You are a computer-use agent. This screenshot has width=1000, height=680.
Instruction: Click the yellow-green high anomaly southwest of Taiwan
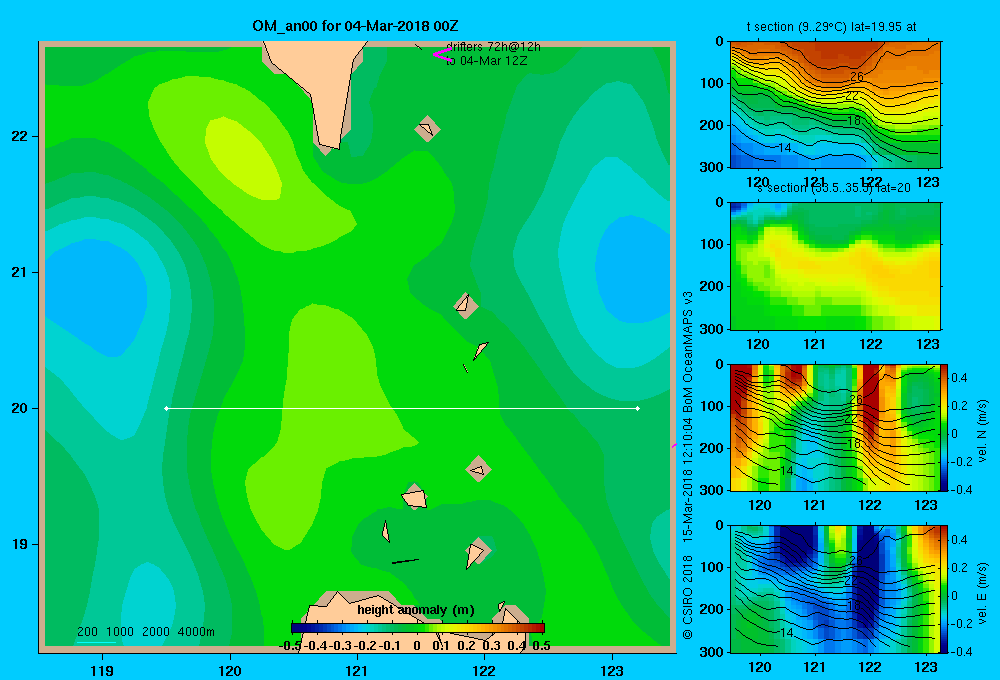244,158
